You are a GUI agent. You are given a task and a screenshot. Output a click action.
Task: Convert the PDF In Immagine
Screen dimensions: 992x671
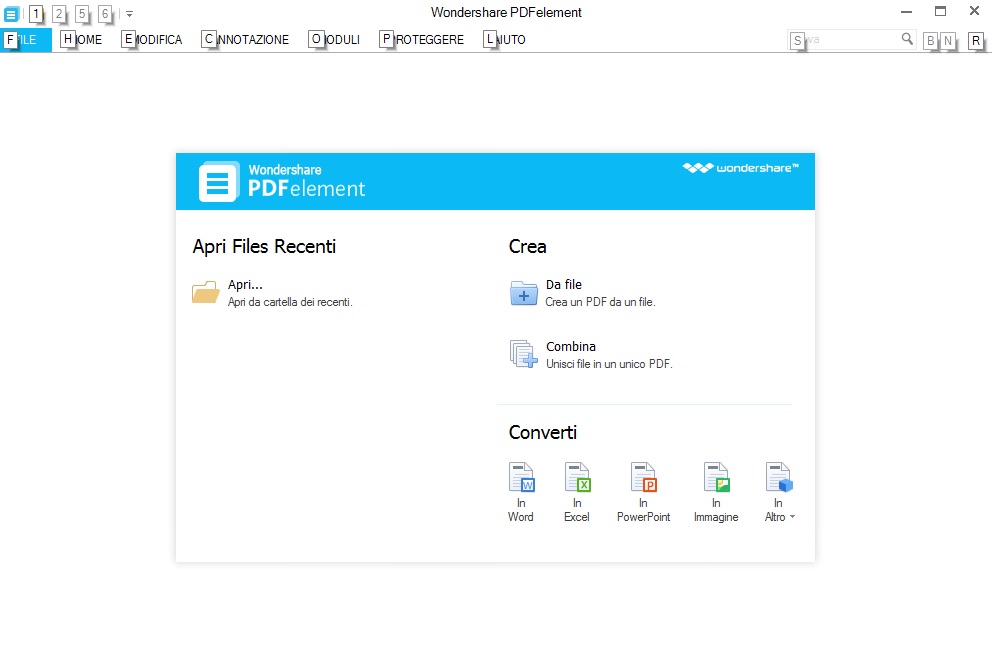(716, 492)
